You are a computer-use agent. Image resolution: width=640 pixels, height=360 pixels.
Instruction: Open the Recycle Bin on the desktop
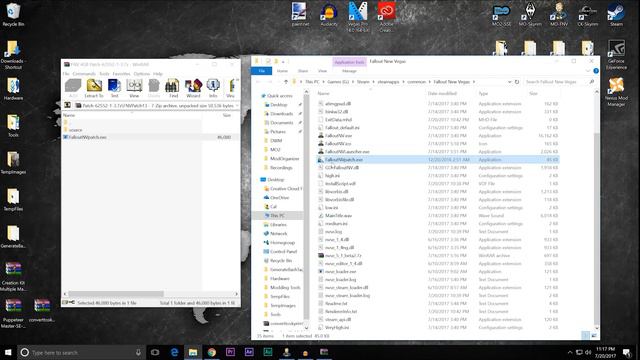pyautogui.click(x=13, y=15)
